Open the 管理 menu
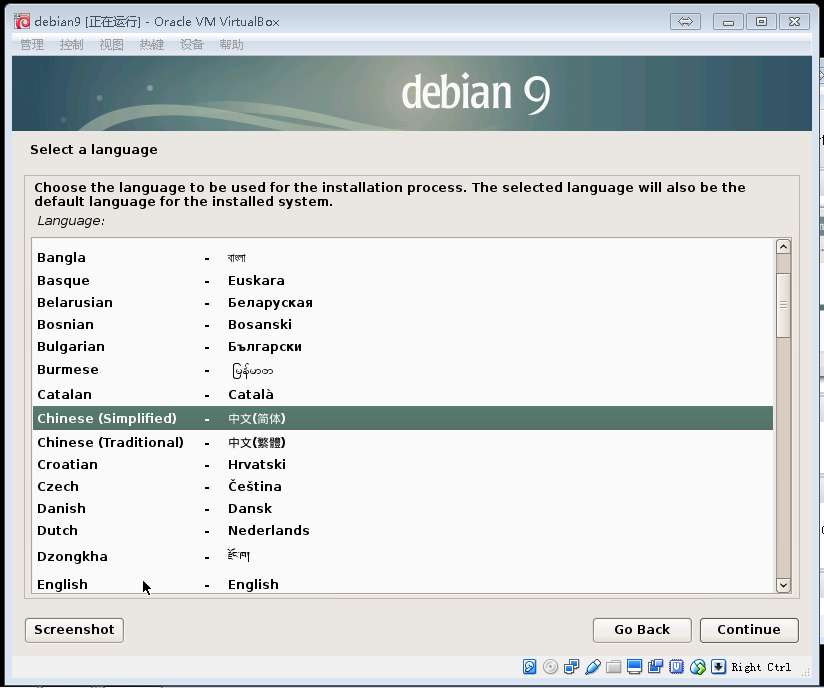The image size is (824, 688). click(x=32, y=45)
